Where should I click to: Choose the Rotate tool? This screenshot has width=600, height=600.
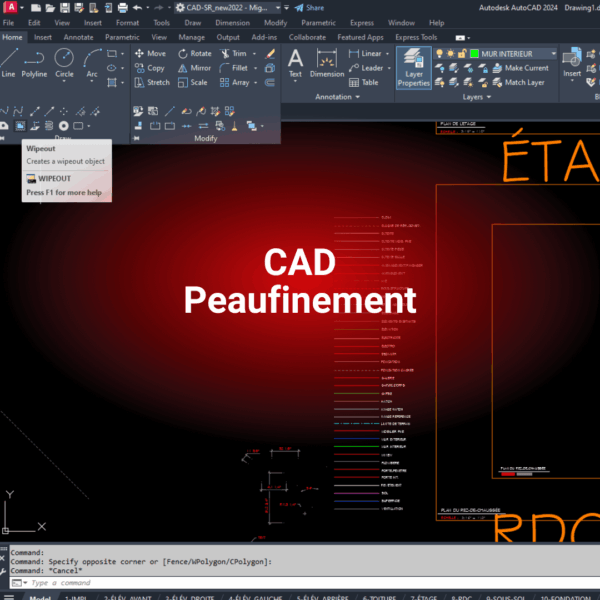tap(193, 53)
